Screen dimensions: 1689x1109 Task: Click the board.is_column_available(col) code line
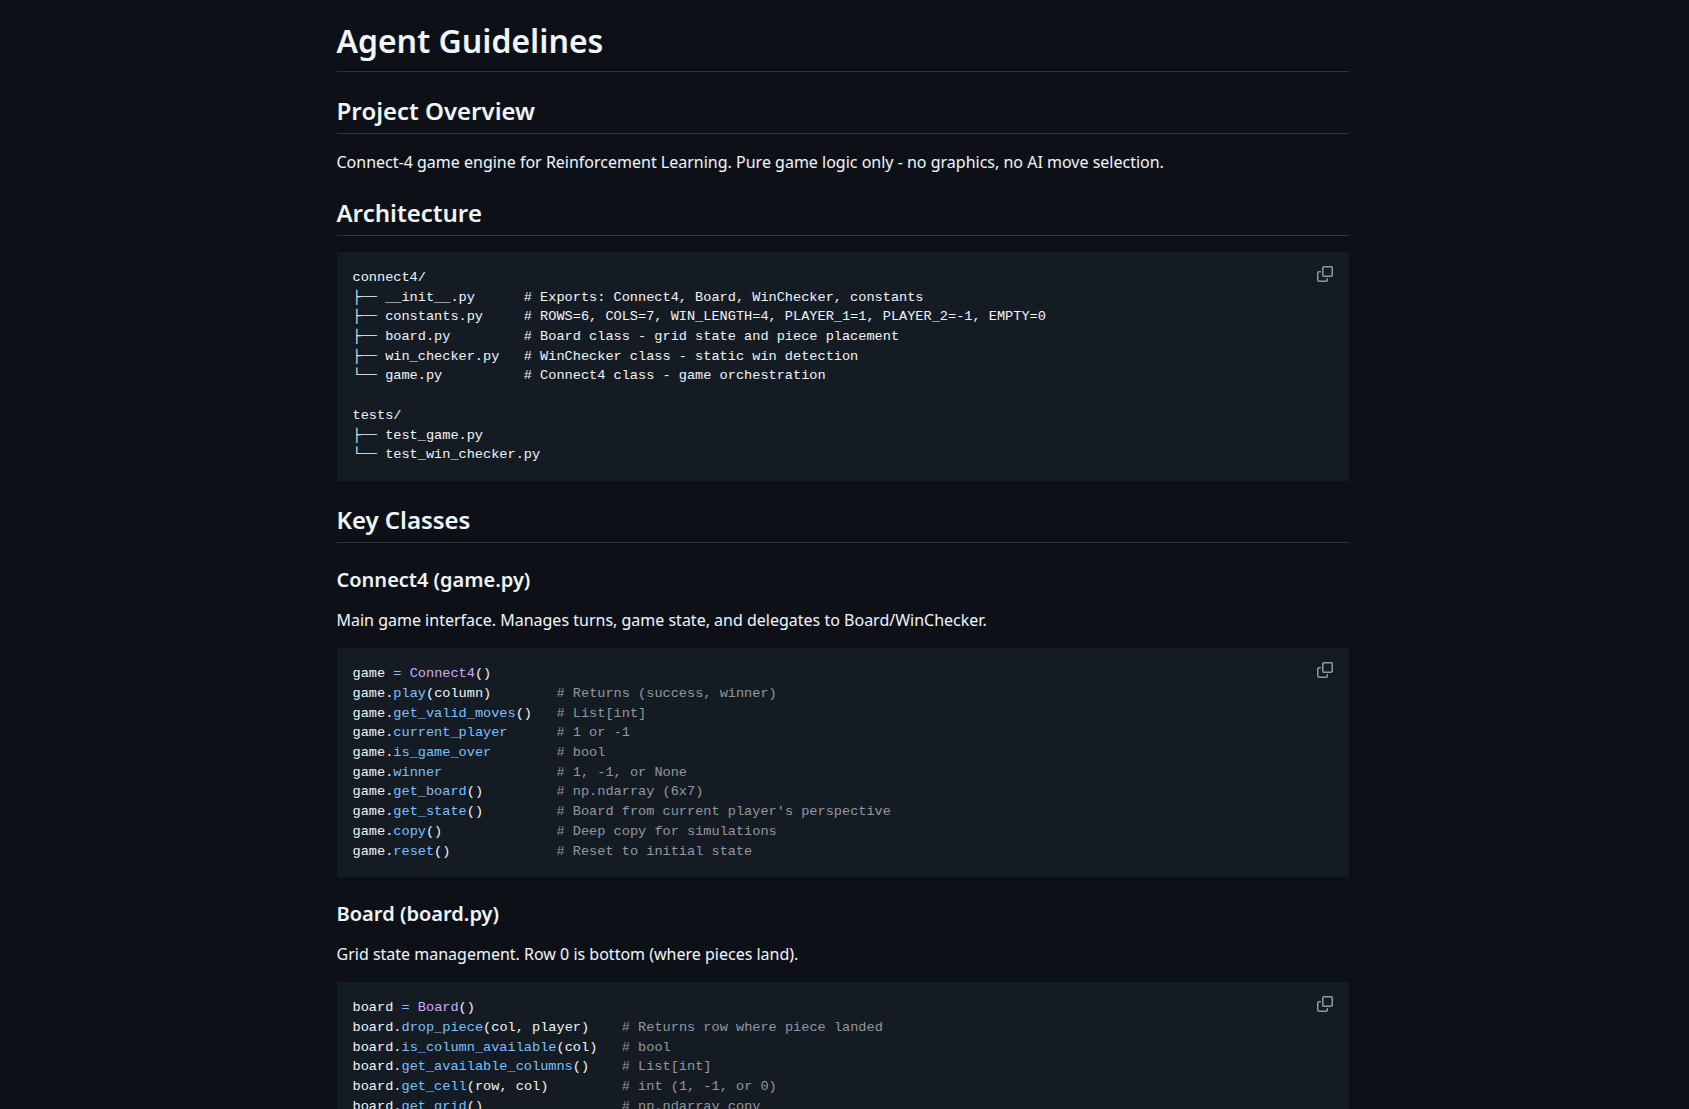point(474,1047)
